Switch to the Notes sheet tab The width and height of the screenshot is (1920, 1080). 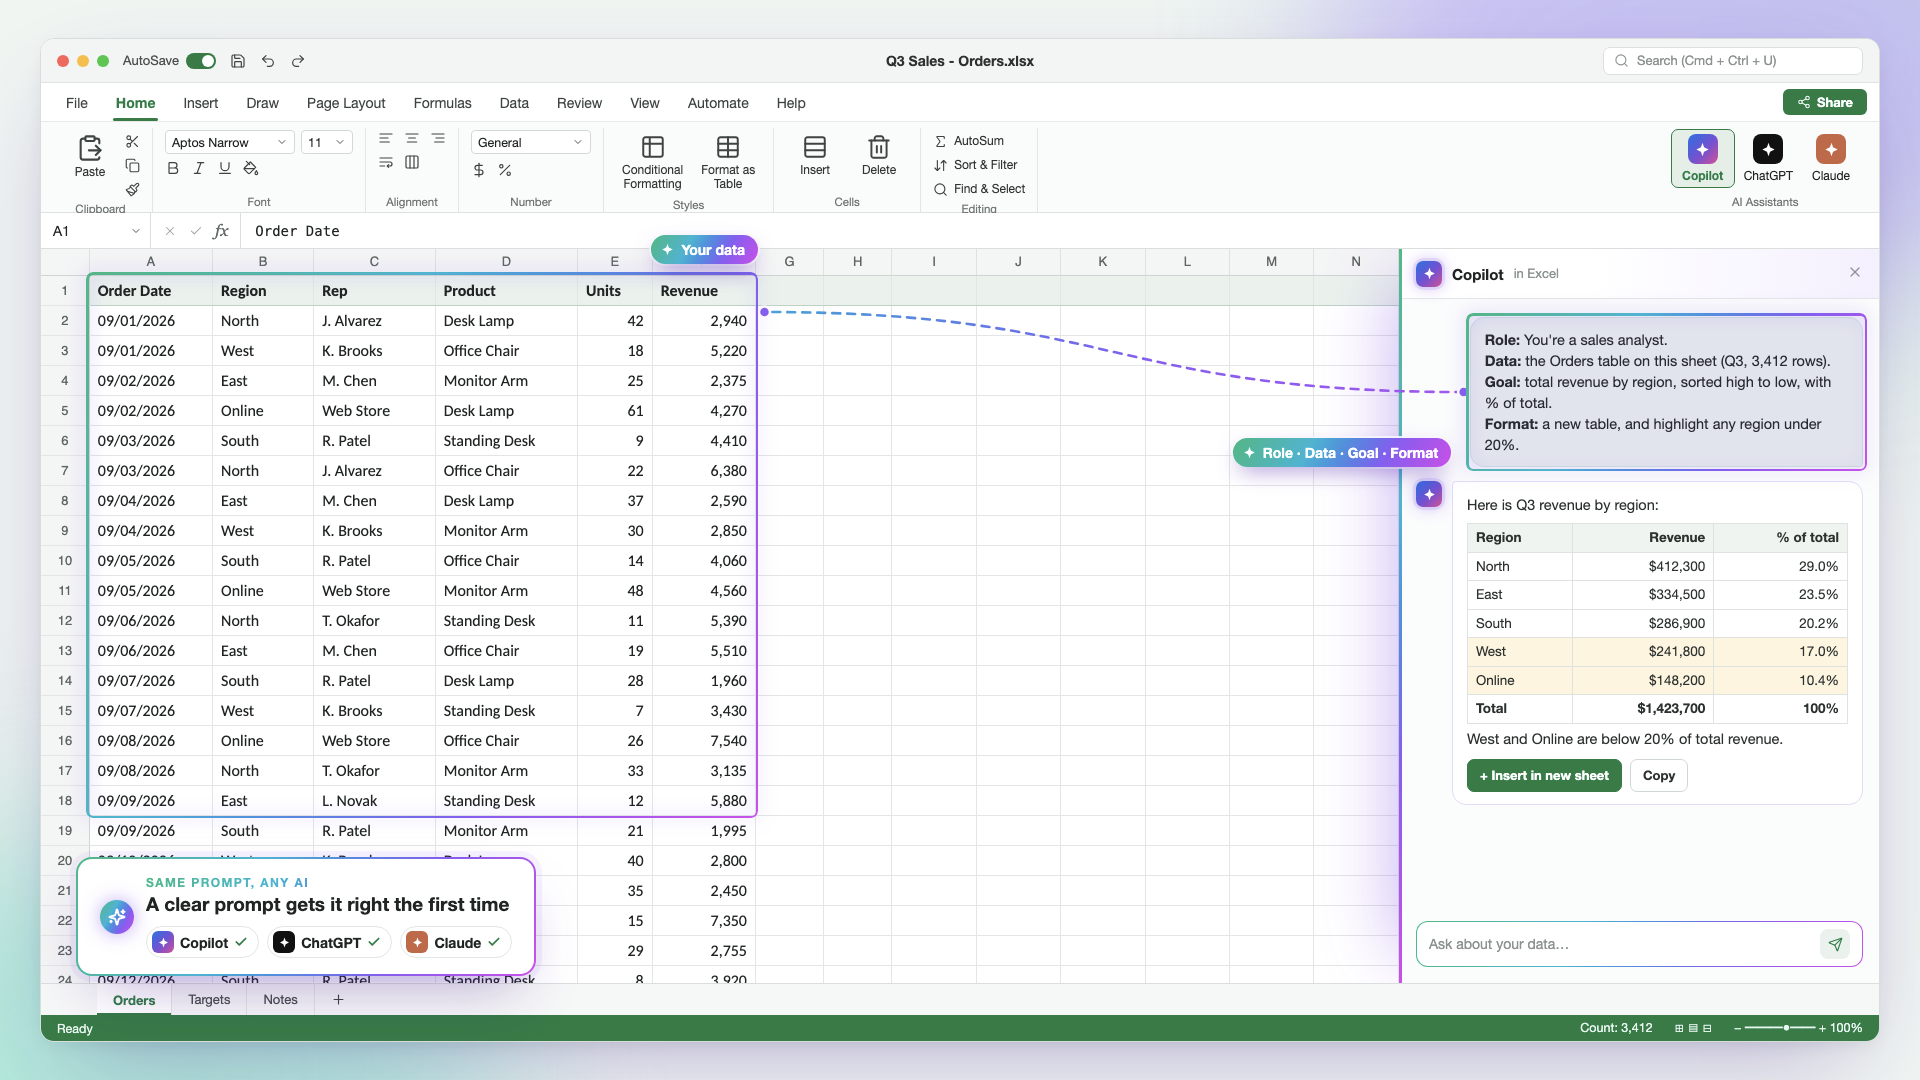click(x=280, y=1000)
